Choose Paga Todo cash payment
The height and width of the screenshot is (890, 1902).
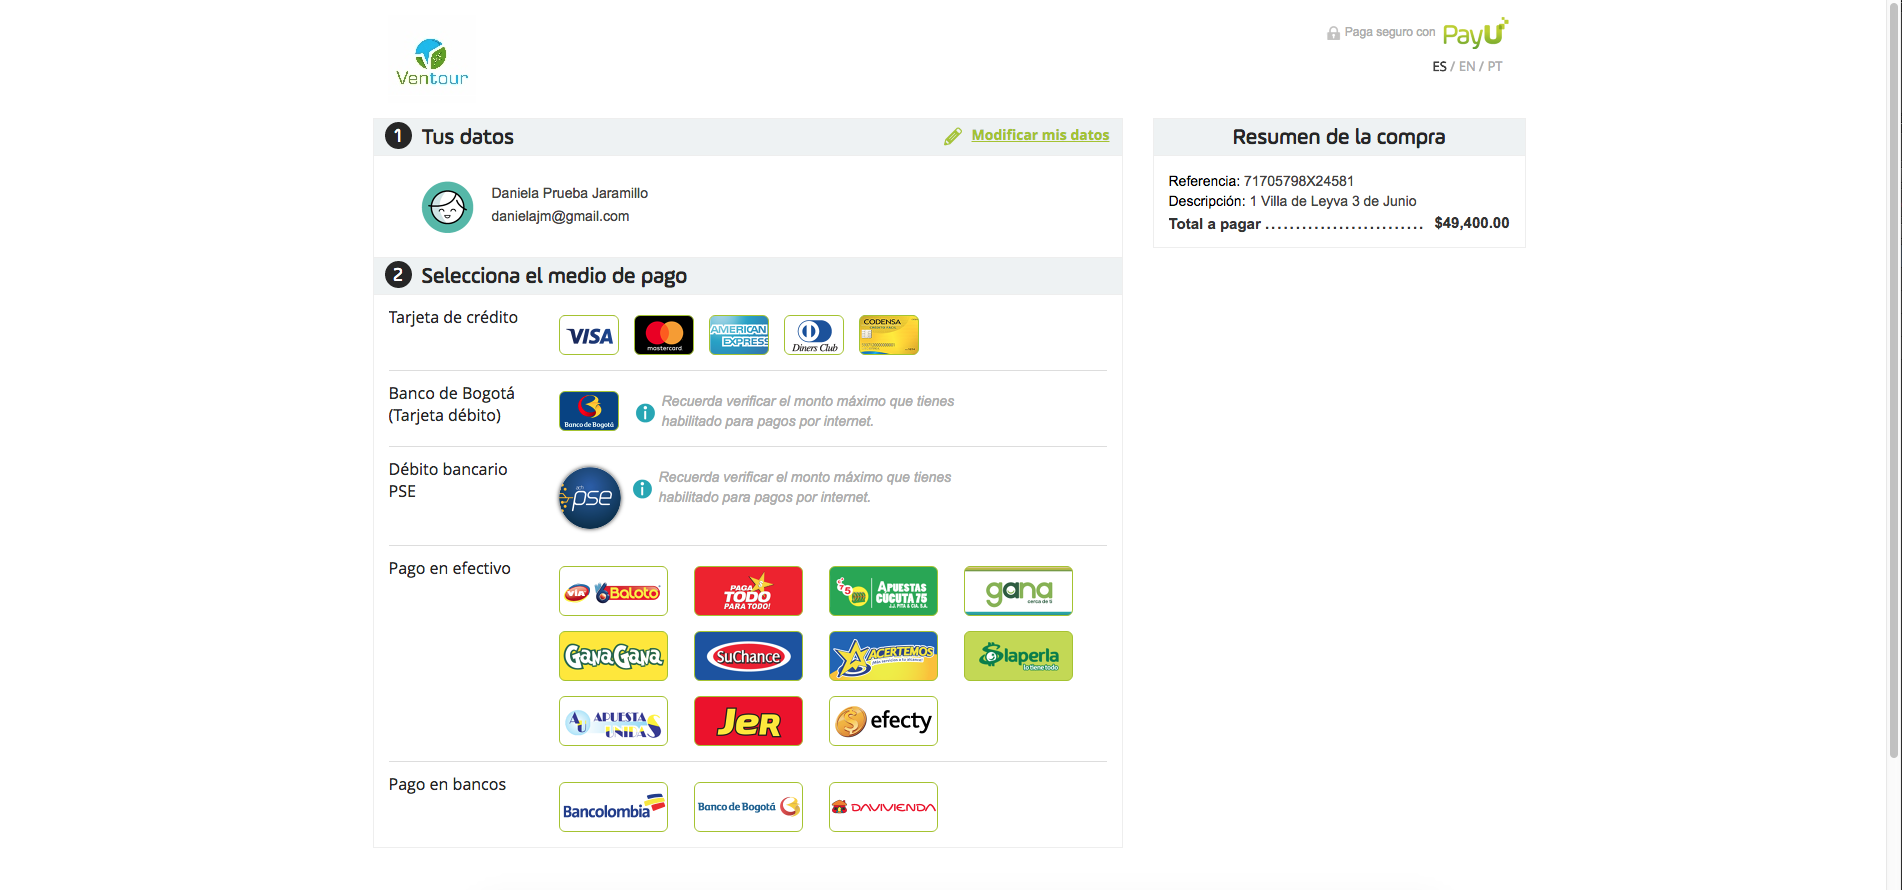(x=748, y=591)
